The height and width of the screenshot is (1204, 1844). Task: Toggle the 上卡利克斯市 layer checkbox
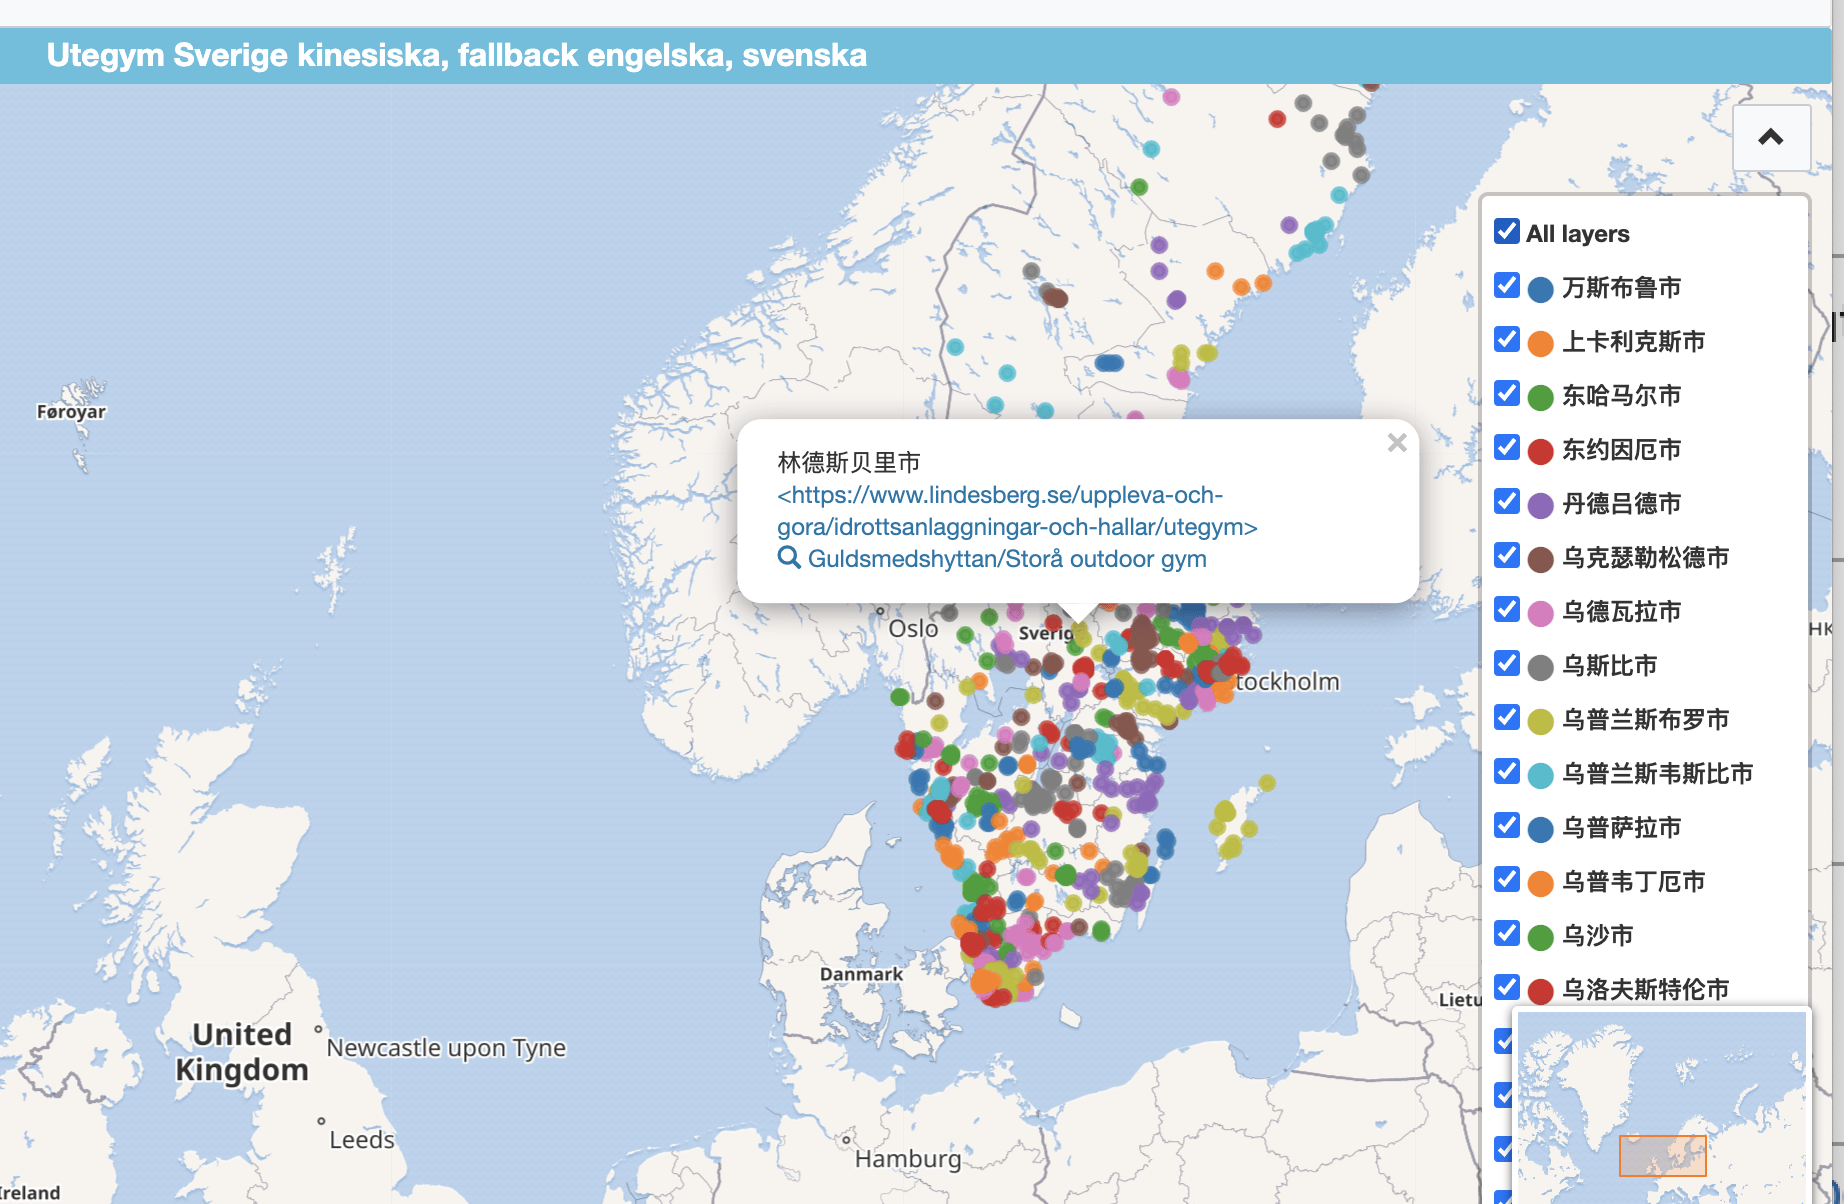tap(1506, 340)
